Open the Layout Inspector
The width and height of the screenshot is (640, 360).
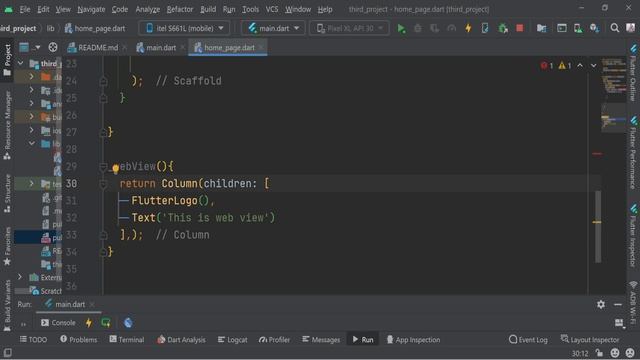(x=590, y=340)
